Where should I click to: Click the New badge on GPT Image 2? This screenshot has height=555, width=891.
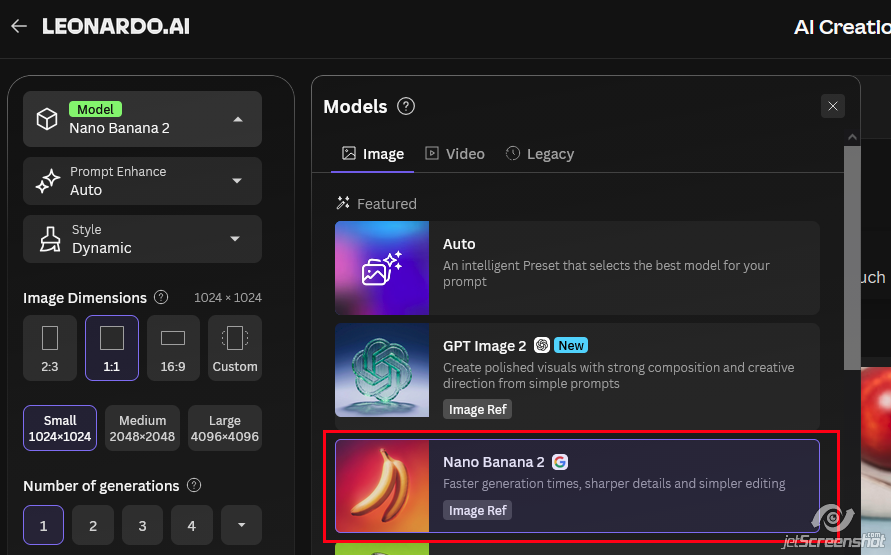pyautogui.click(x=571, y=345)
